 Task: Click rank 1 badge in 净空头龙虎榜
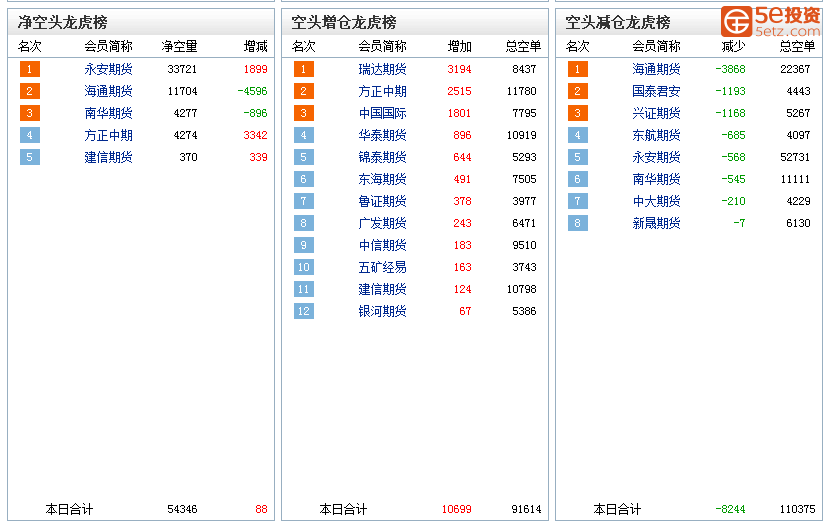pyautogui.click(x=30, y=69)
